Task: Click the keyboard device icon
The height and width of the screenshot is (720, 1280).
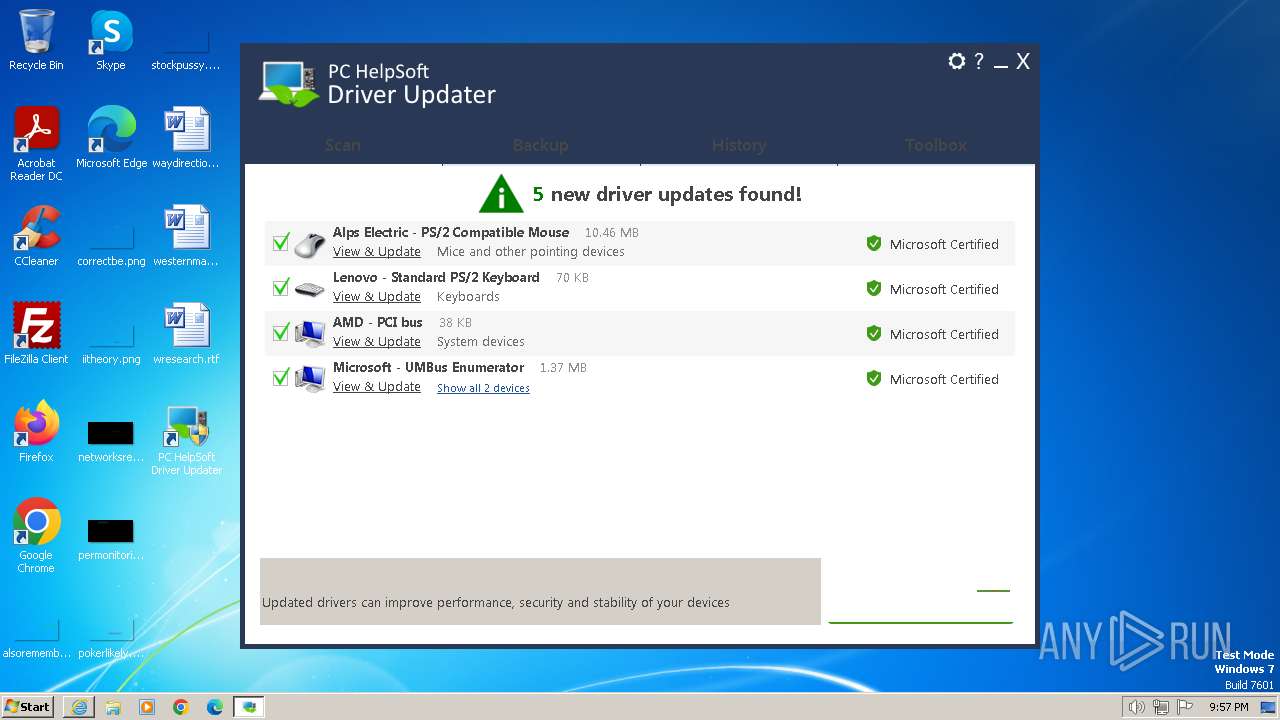Action: [x=310, y=290]
